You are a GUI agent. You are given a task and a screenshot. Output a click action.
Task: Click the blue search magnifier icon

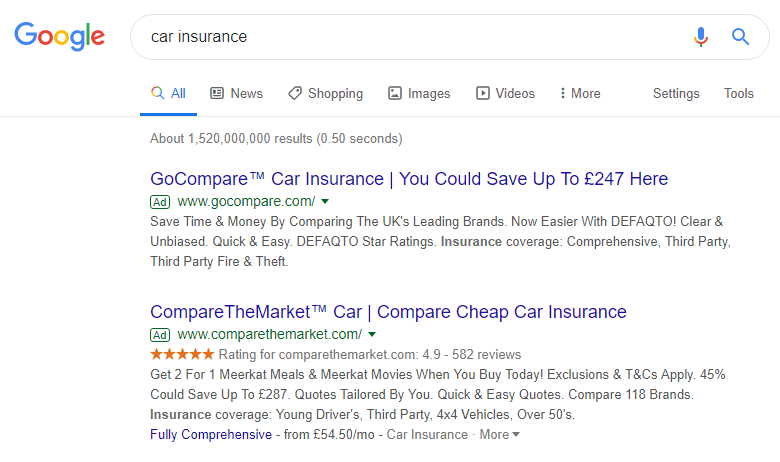[x=740, y=36]
